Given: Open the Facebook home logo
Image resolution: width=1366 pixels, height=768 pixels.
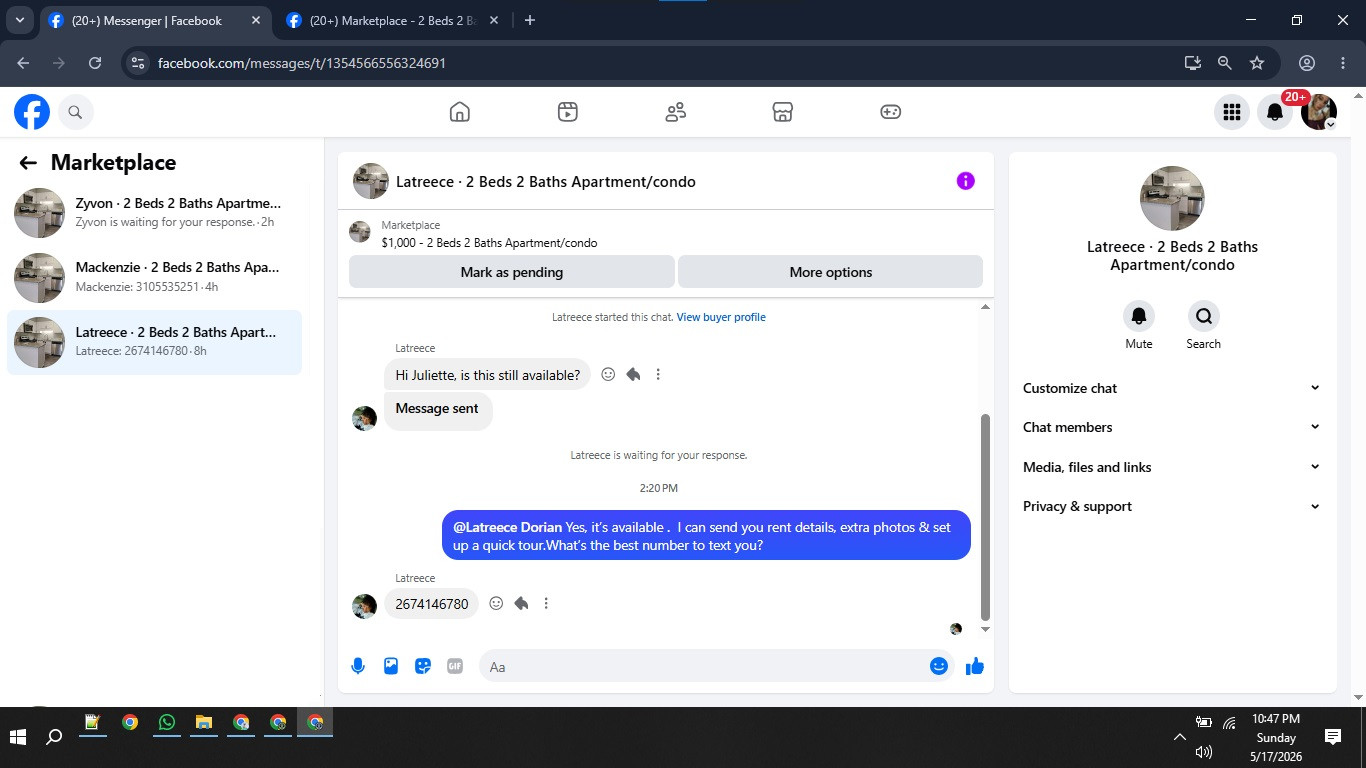Looking at the screenshot, I should point(32,112).
